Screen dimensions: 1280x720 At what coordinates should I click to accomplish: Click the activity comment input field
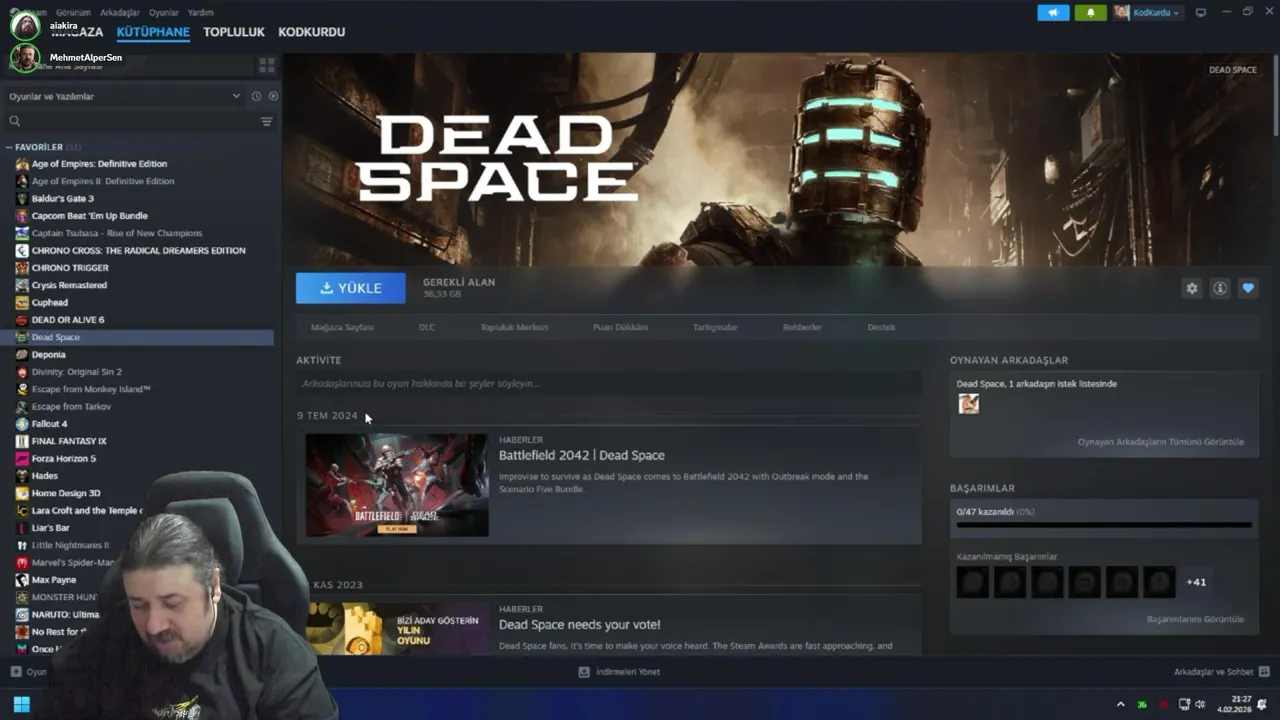(x=608, y=383)
